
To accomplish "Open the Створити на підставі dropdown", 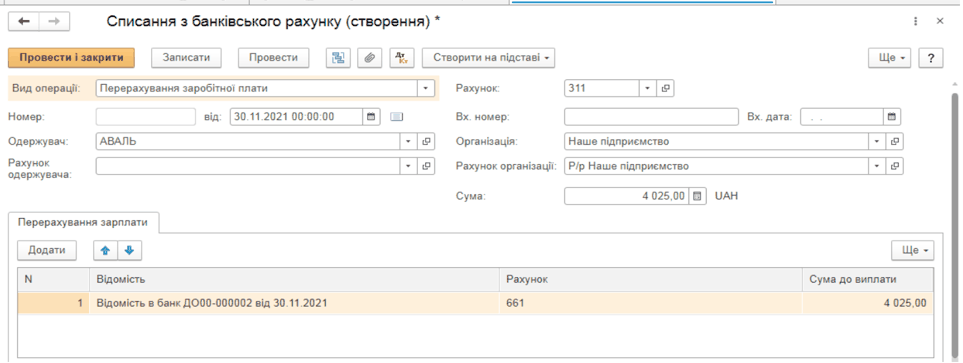I will [x=489, y=58].
